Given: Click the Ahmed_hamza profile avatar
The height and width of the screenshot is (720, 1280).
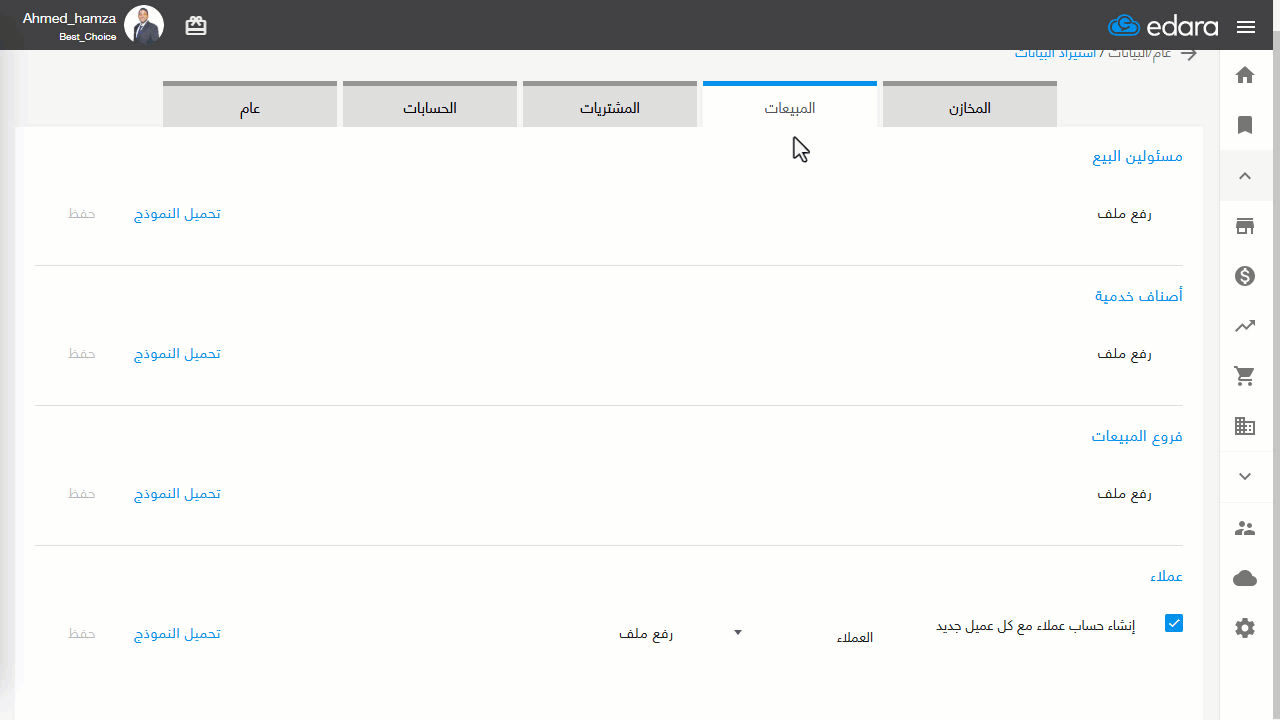Looking at the screenshot, I should point(144,25).
